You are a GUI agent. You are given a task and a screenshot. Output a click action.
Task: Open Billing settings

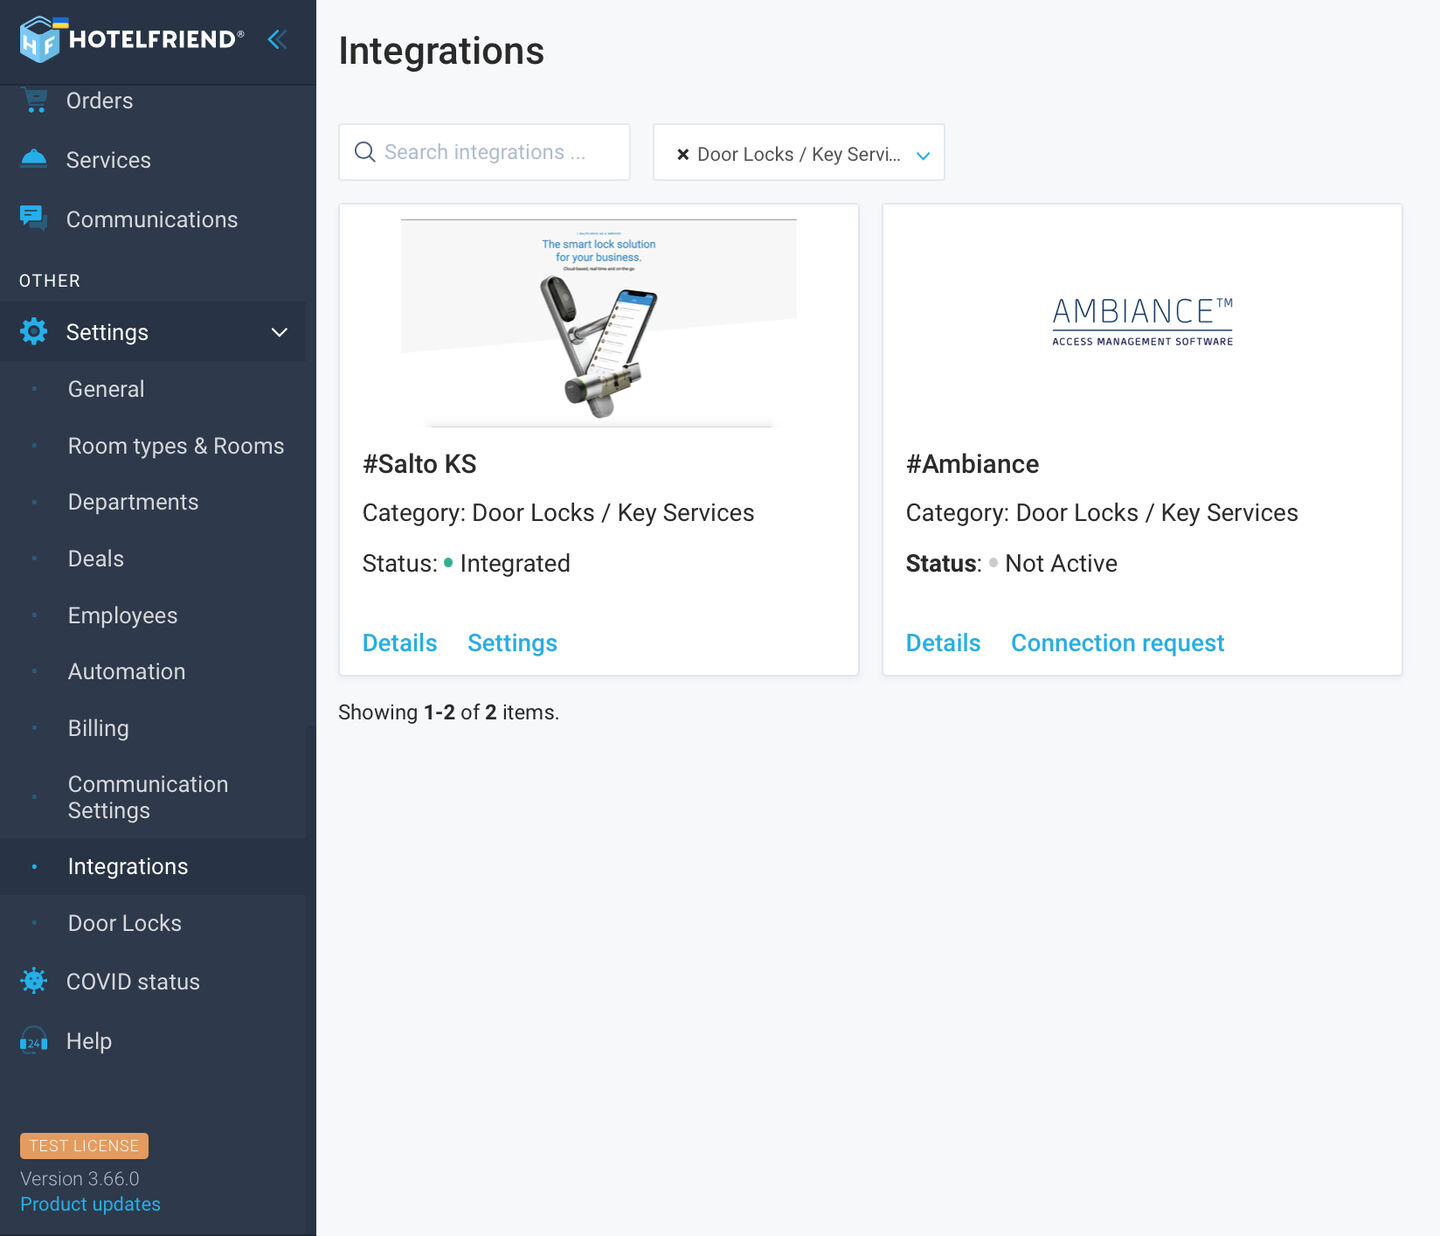point(98,728)
